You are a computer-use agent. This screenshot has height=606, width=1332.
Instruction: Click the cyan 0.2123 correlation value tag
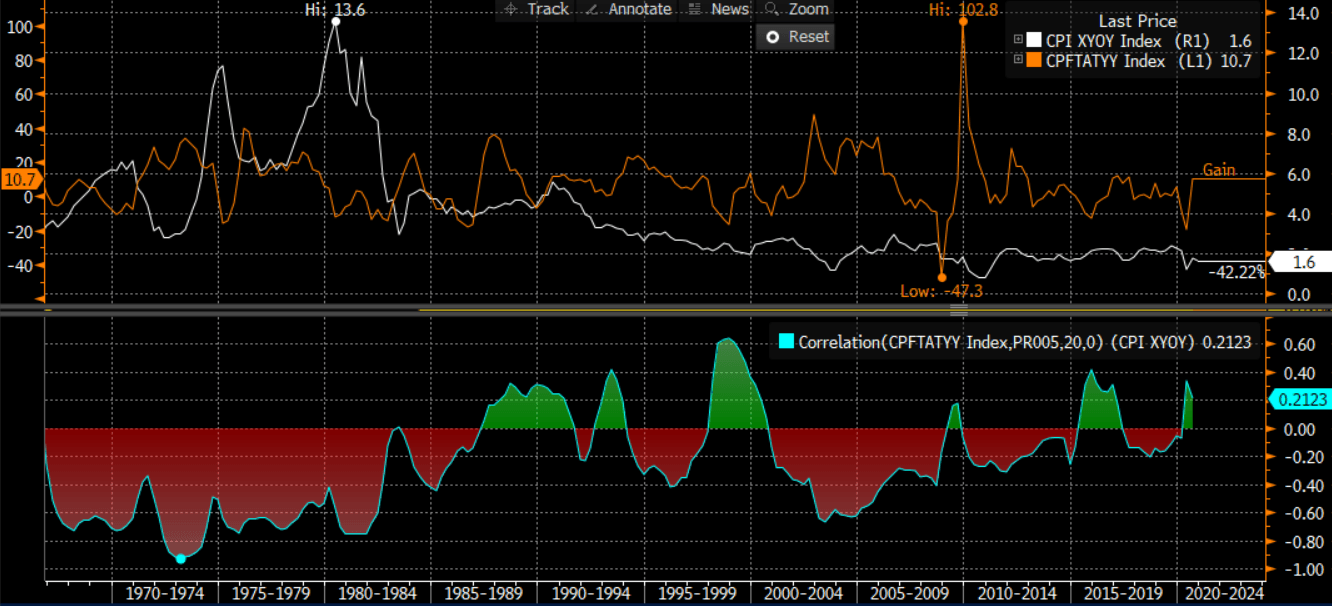[x=1300, y=400]
